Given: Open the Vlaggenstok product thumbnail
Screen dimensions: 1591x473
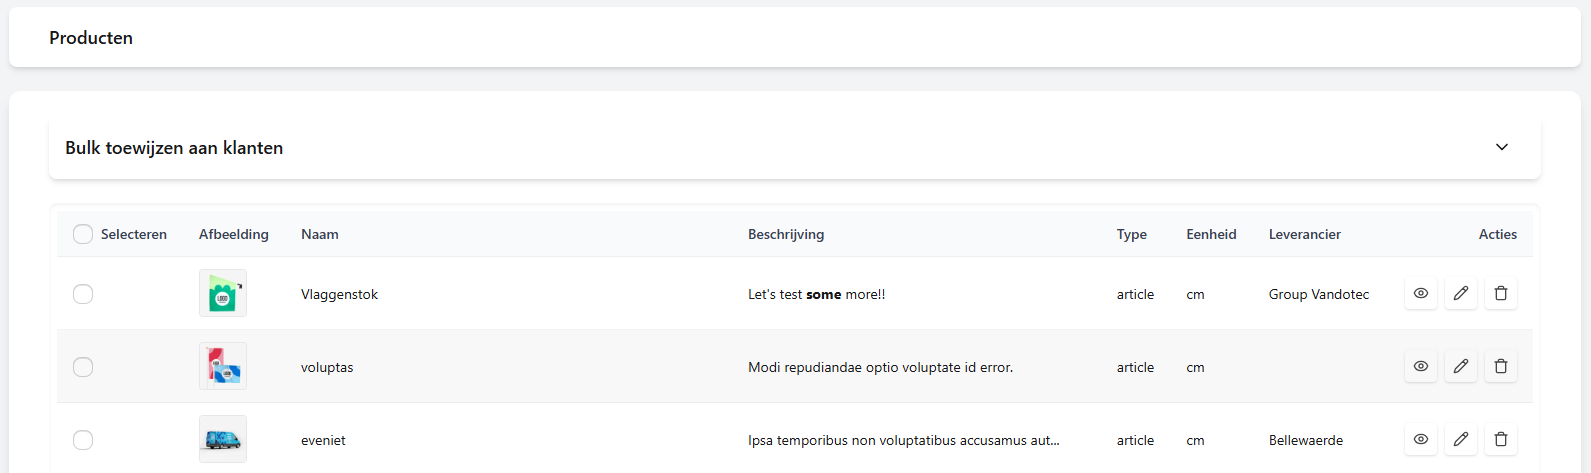Looking at the screenshot, I should [223, 294].
